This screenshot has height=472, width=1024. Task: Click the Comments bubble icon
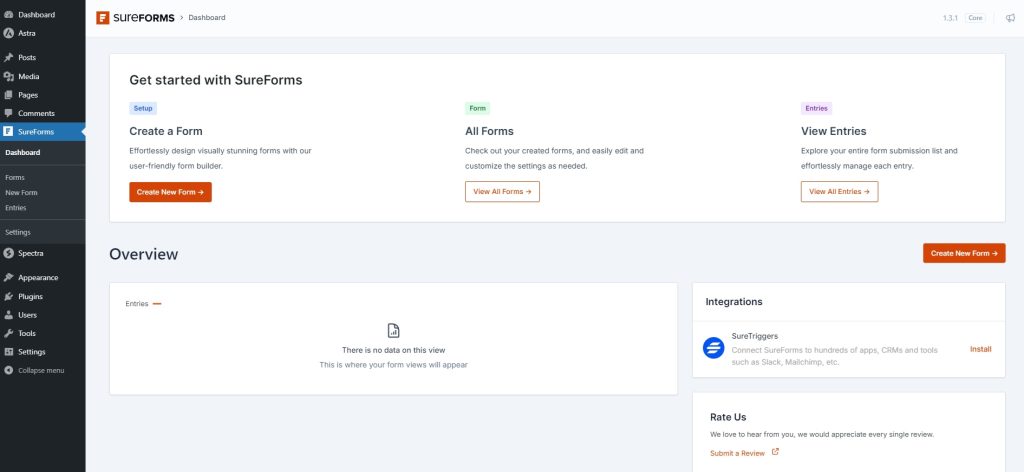[x=8, y=113]
